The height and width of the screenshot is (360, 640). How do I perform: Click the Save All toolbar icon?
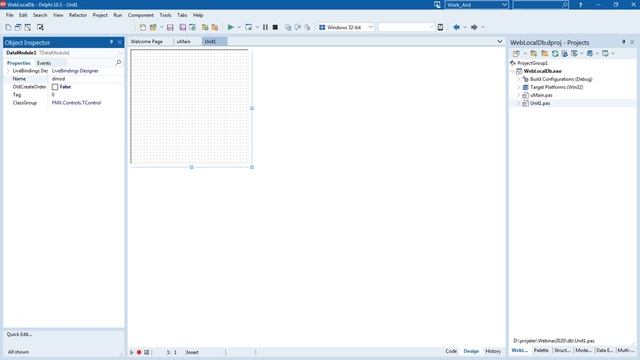click(182, 27)
